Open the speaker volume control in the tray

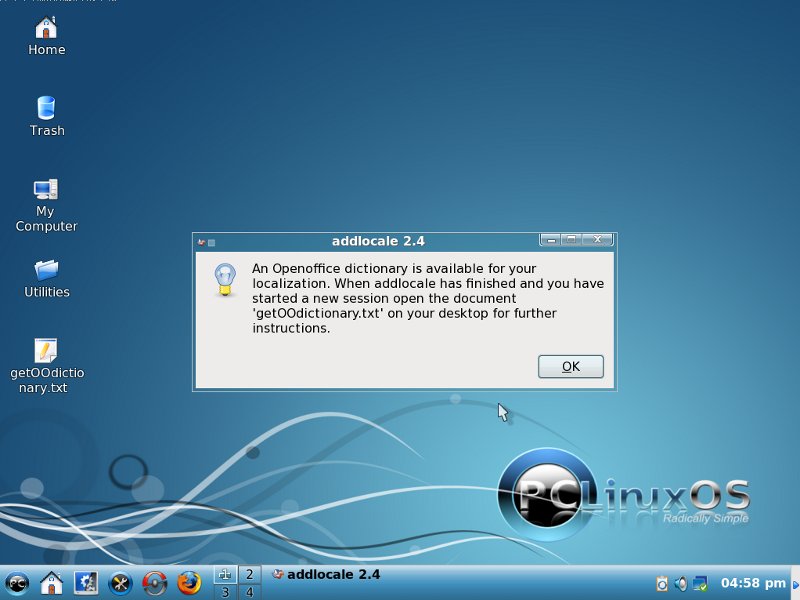click(681, 583)
